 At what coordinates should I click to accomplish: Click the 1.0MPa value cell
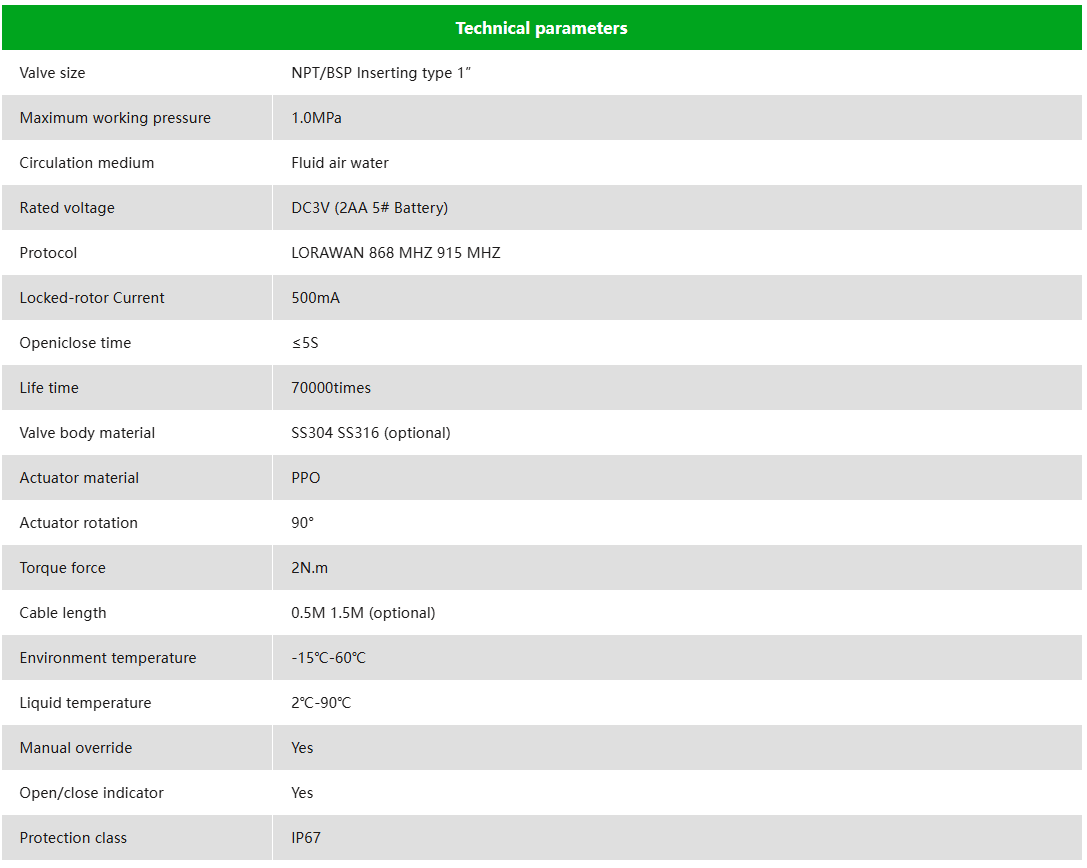[677, 118]
